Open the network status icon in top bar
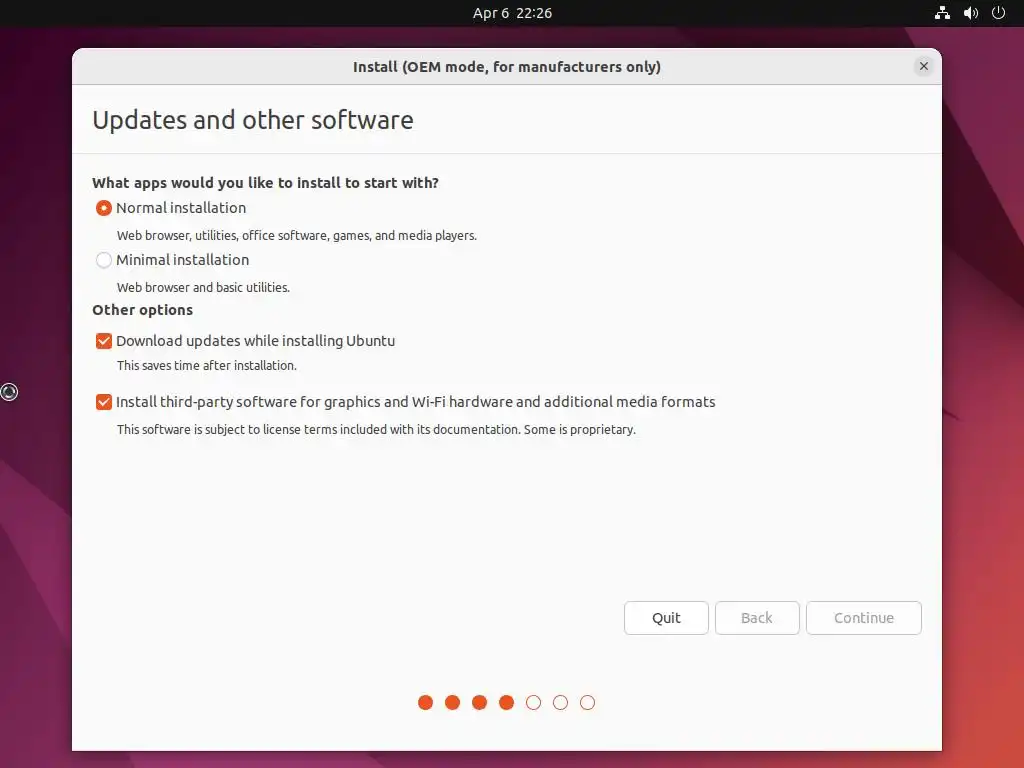The image size is (1024, 768). coord(942,13)
